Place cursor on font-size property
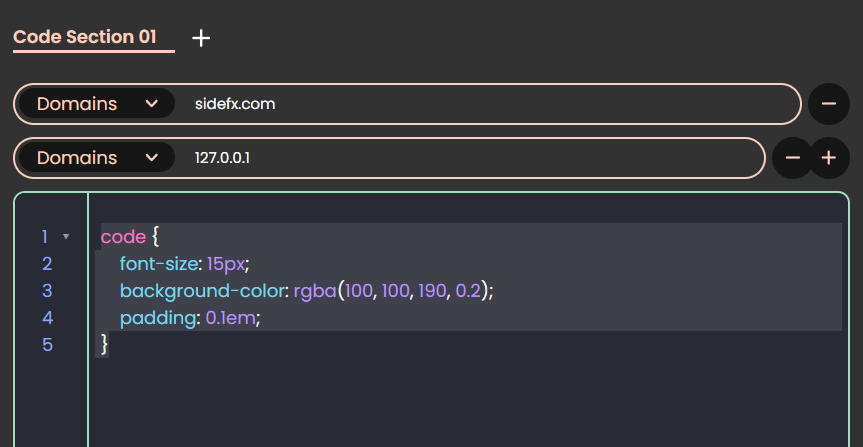 159,264
